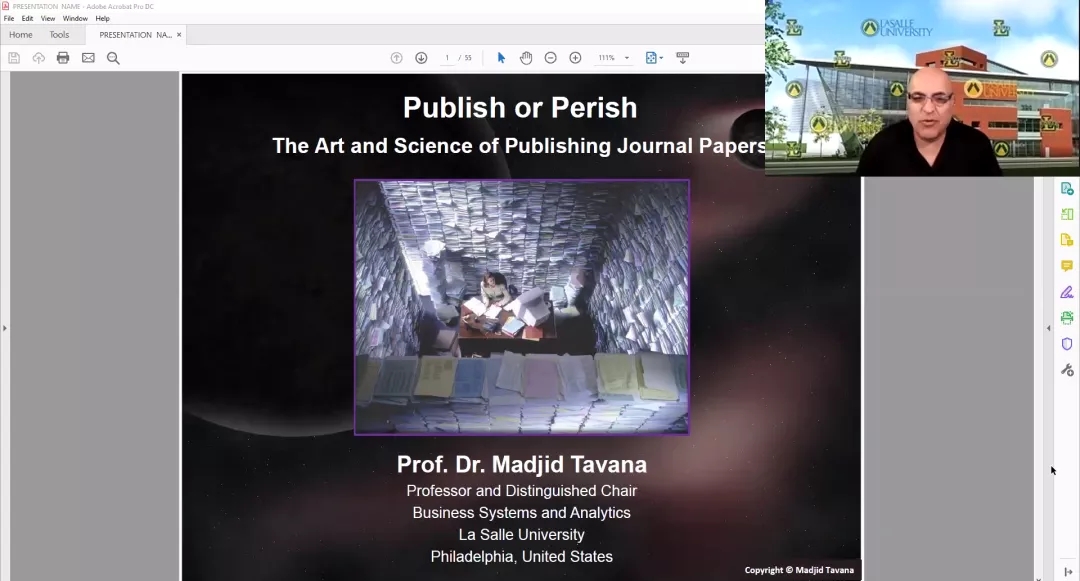Open the Organize Pages tool in the right pane
The image size is (1080, 581).
[1067, 214]
